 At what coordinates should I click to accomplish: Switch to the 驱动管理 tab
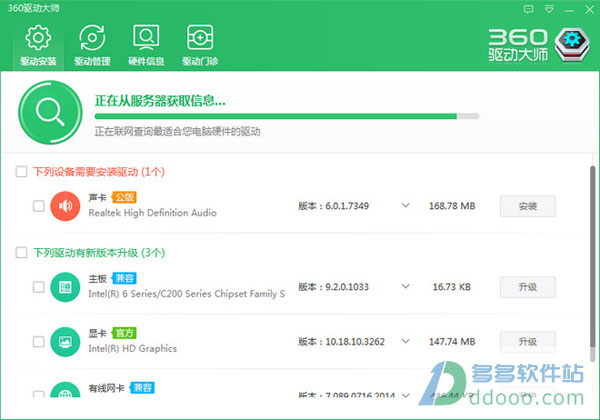pos(92,46)
